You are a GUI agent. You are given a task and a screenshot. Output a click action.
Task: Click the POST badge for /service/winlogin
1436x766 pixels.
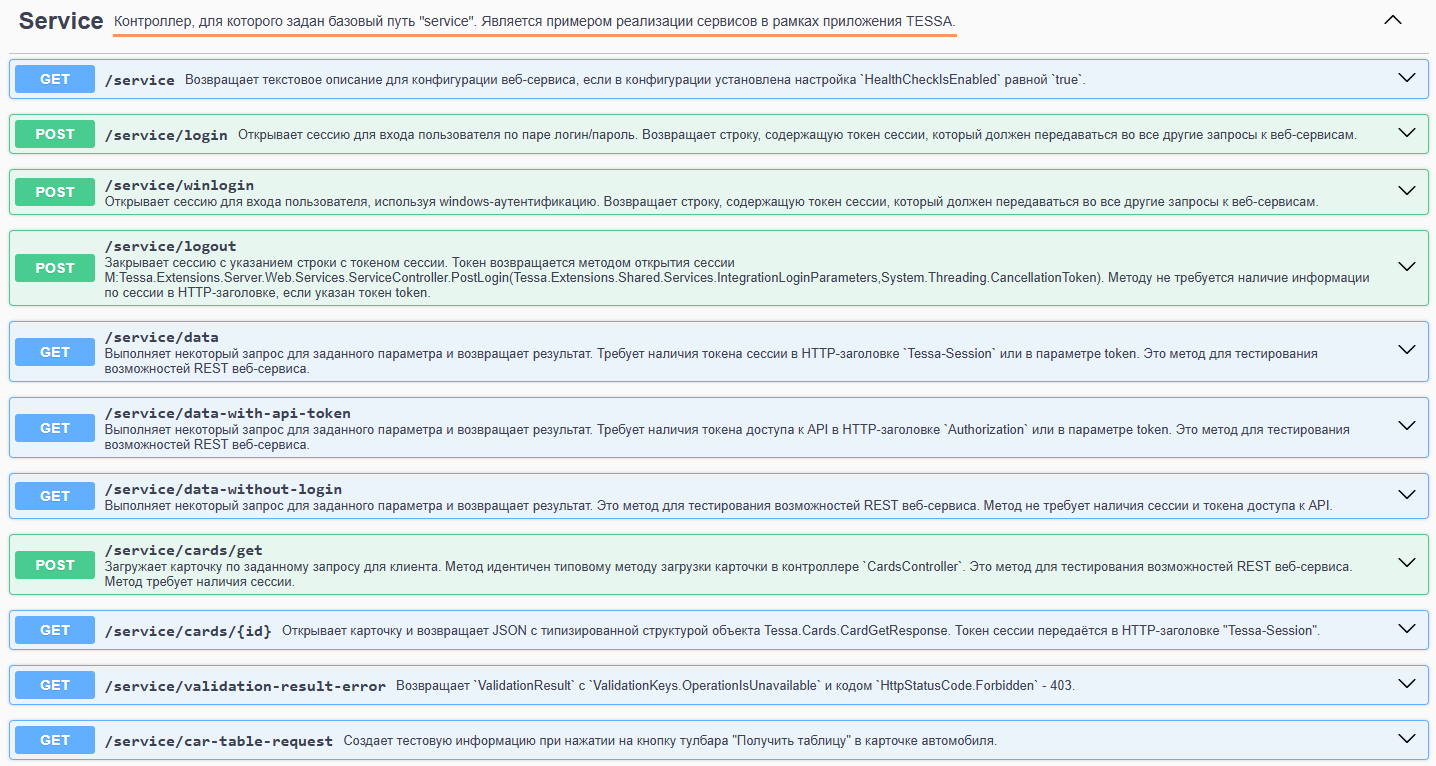(55, 192)
